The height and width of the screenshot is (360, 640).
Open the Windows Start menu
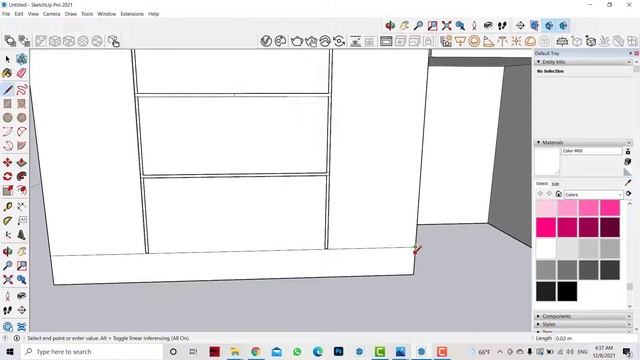[10, 351]
